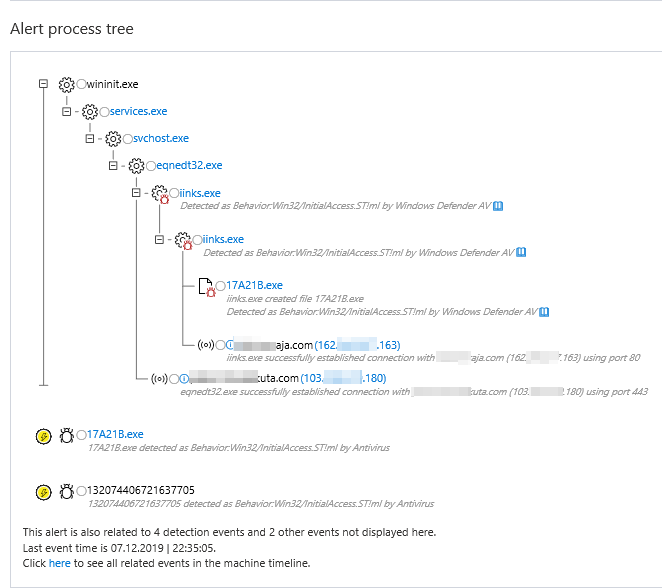662x588 pixels.
Task: Open the first iinks.exe process link
Action: pos(200,193)
